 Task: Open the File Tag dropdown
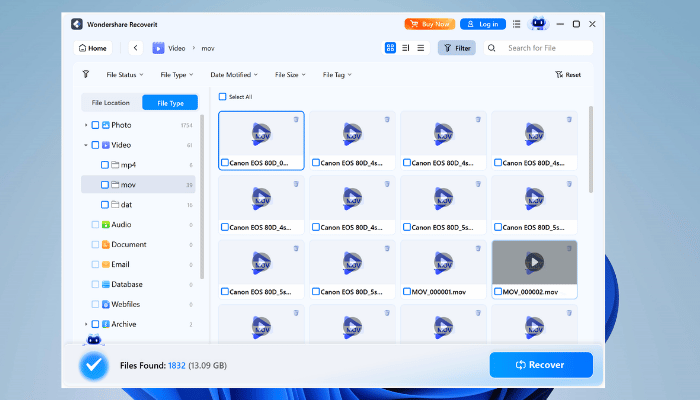click(337, 75)
